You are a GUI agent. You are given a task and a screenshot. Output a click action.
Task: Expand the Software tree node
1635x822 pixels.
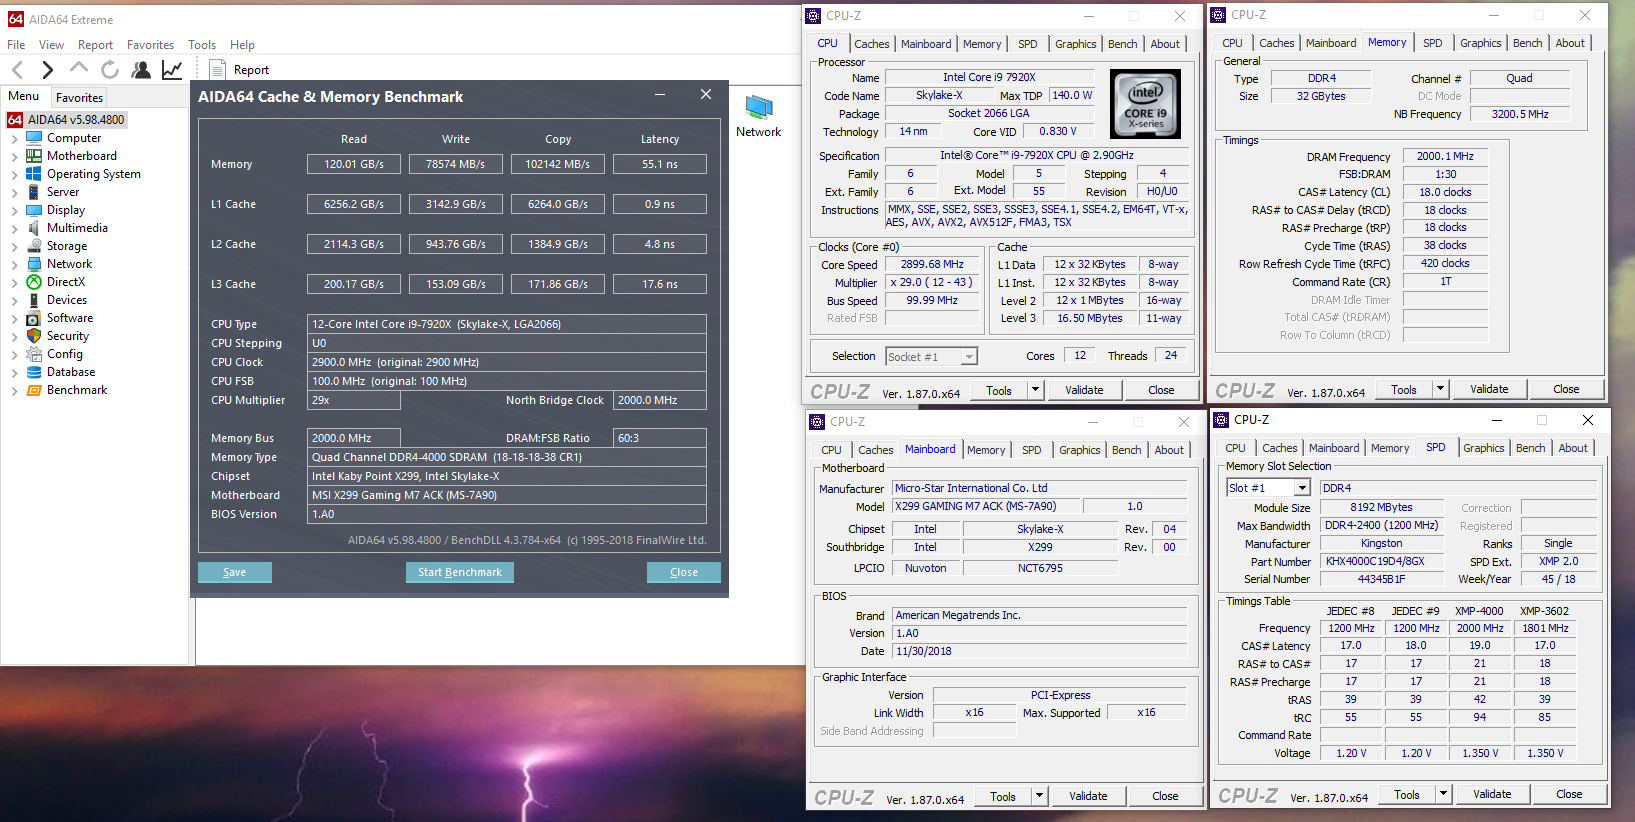(14, 319)
